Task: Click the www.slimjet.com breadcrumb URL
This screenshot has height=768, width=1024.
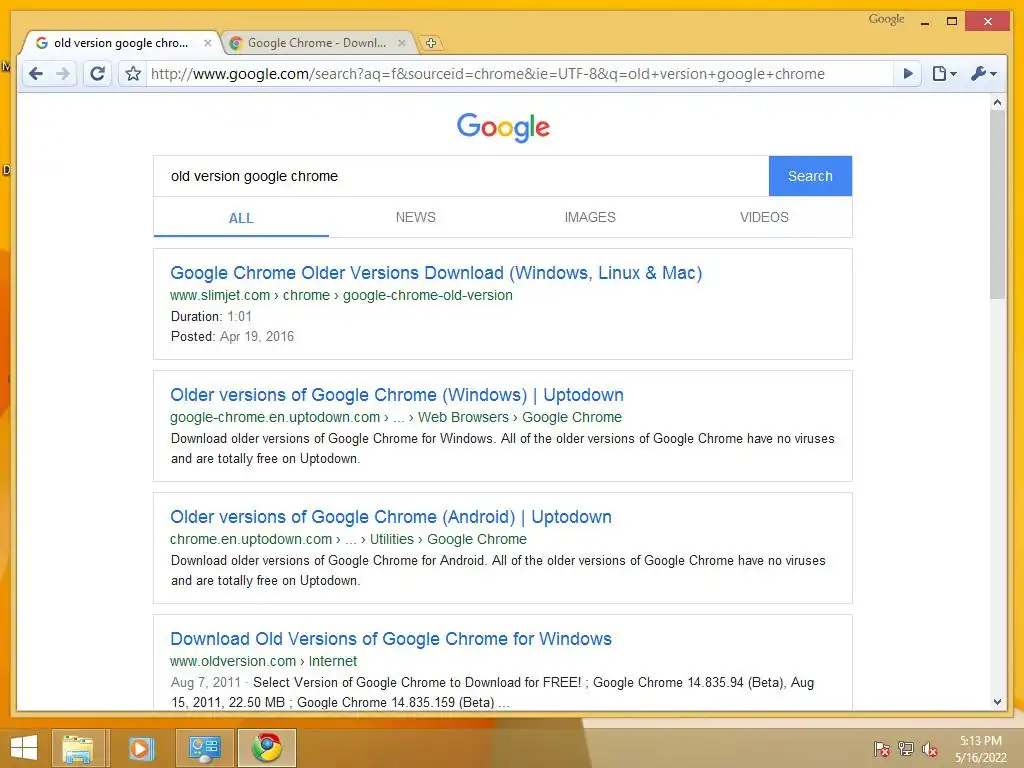Action: coord(341,295)
